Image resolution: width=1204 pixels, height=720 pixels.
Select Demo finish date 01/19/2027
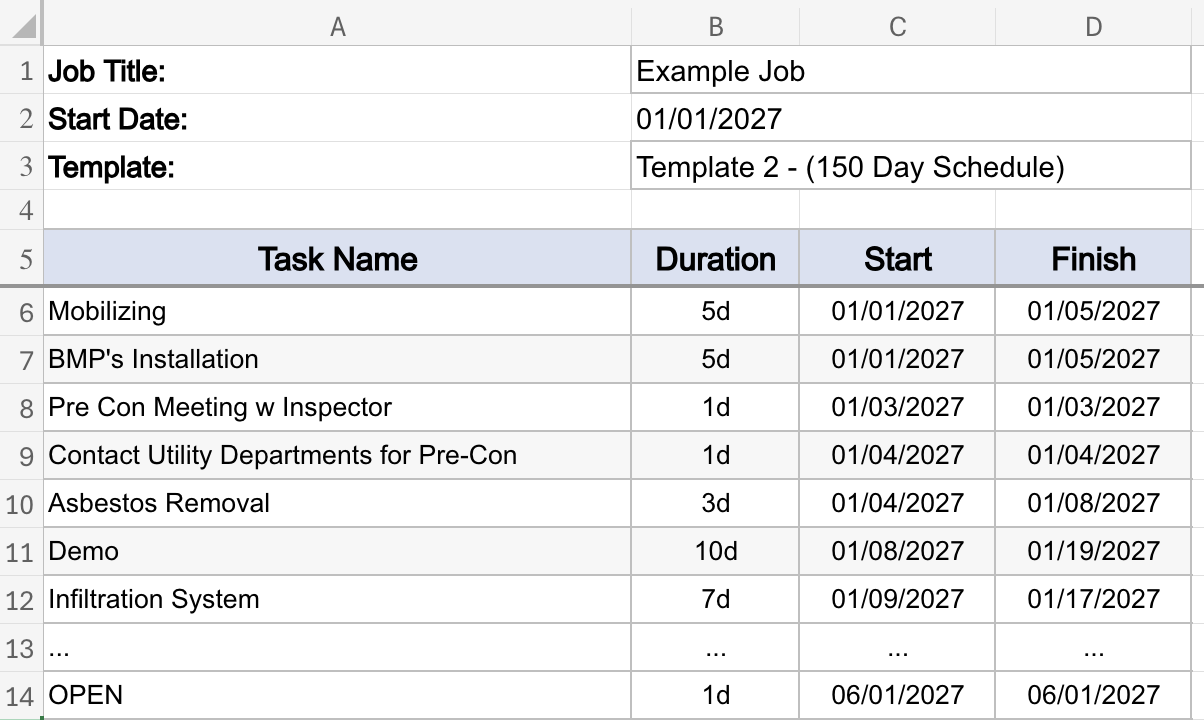tap(1093, 551)
